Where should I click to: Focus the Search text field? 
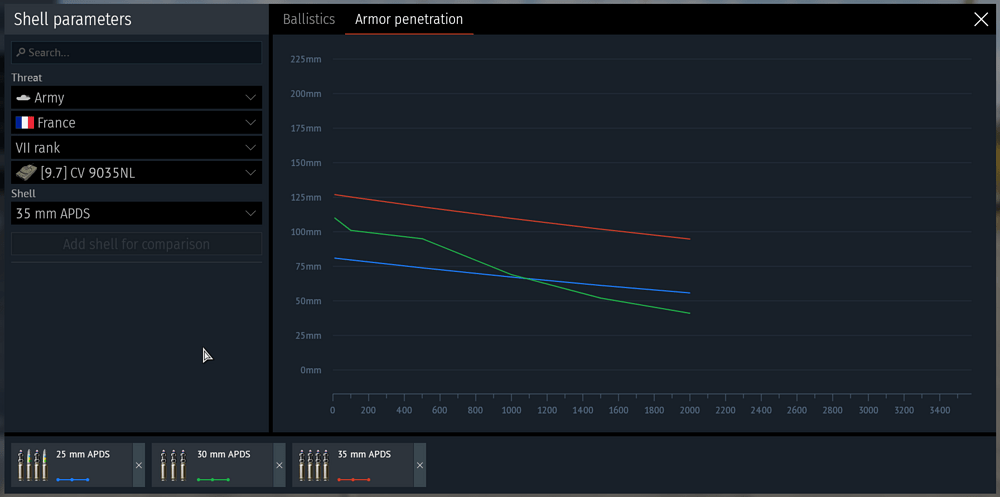point(140,53)
